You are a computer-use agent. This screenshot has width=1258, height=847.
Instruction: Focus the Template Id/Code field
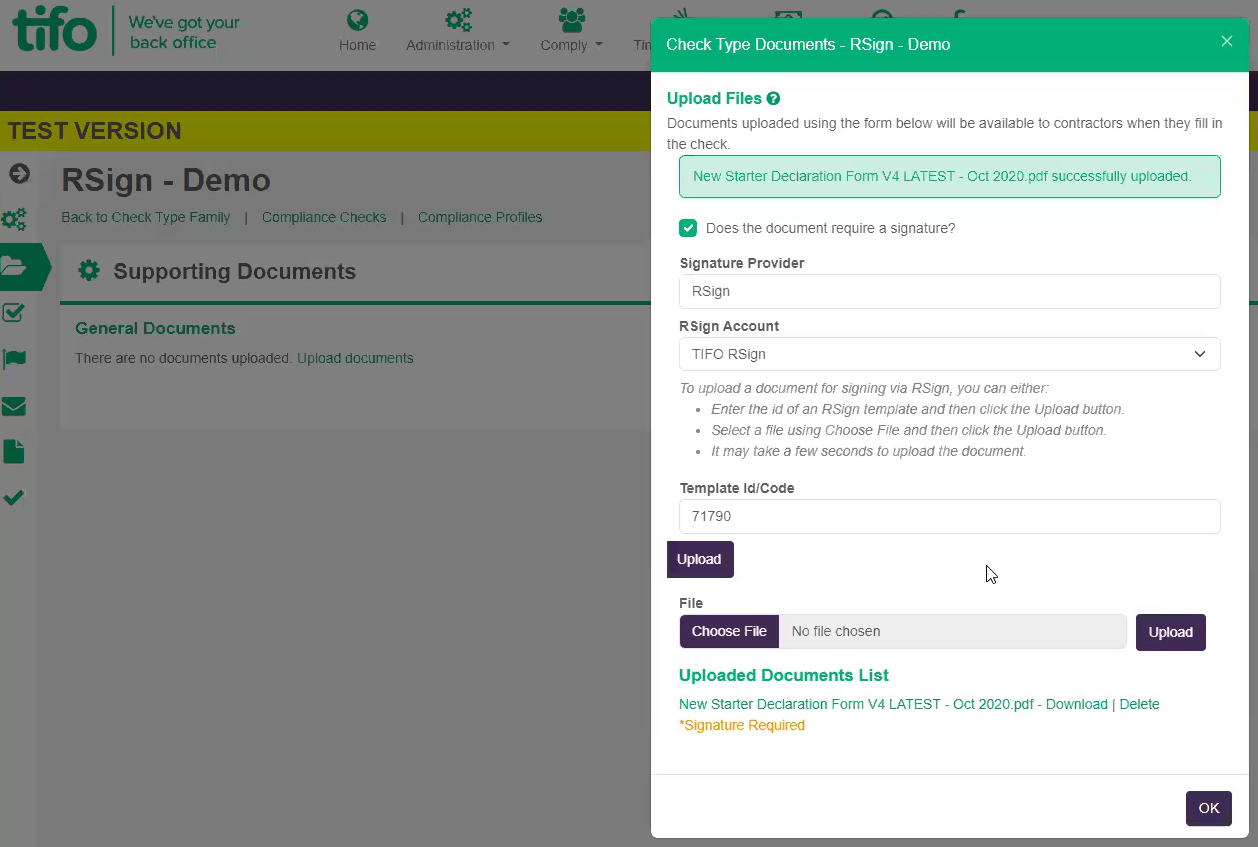click(950, 516)
